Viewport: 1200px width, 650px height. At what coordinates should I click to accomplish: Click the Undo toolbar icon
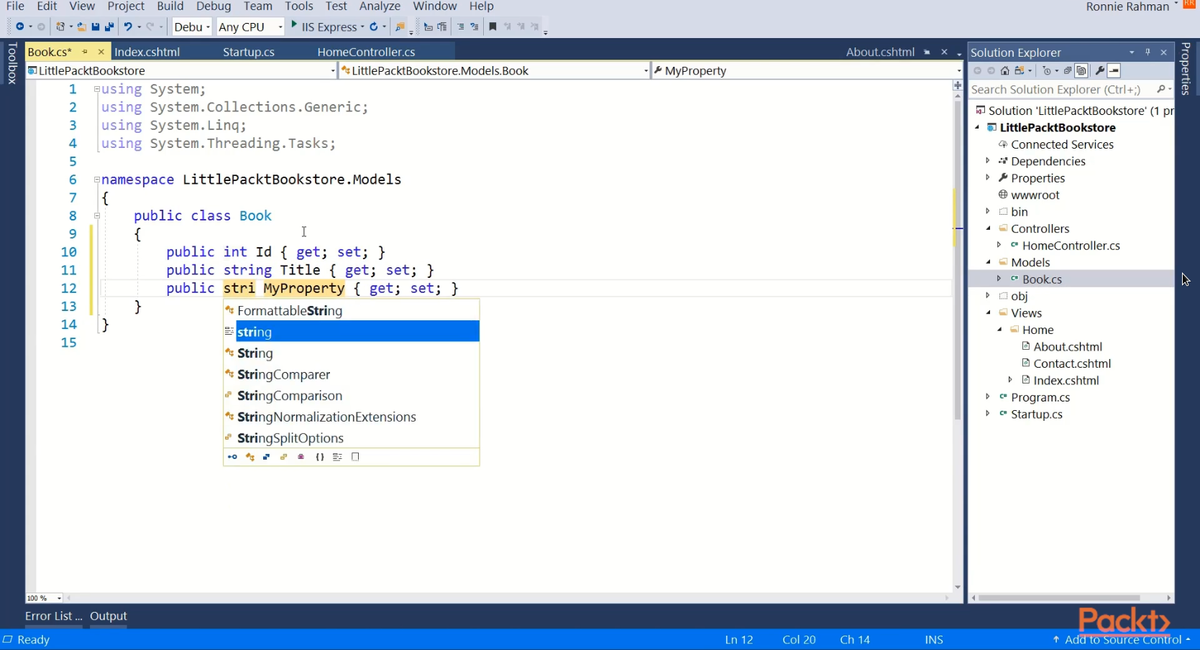coord(128,26)
